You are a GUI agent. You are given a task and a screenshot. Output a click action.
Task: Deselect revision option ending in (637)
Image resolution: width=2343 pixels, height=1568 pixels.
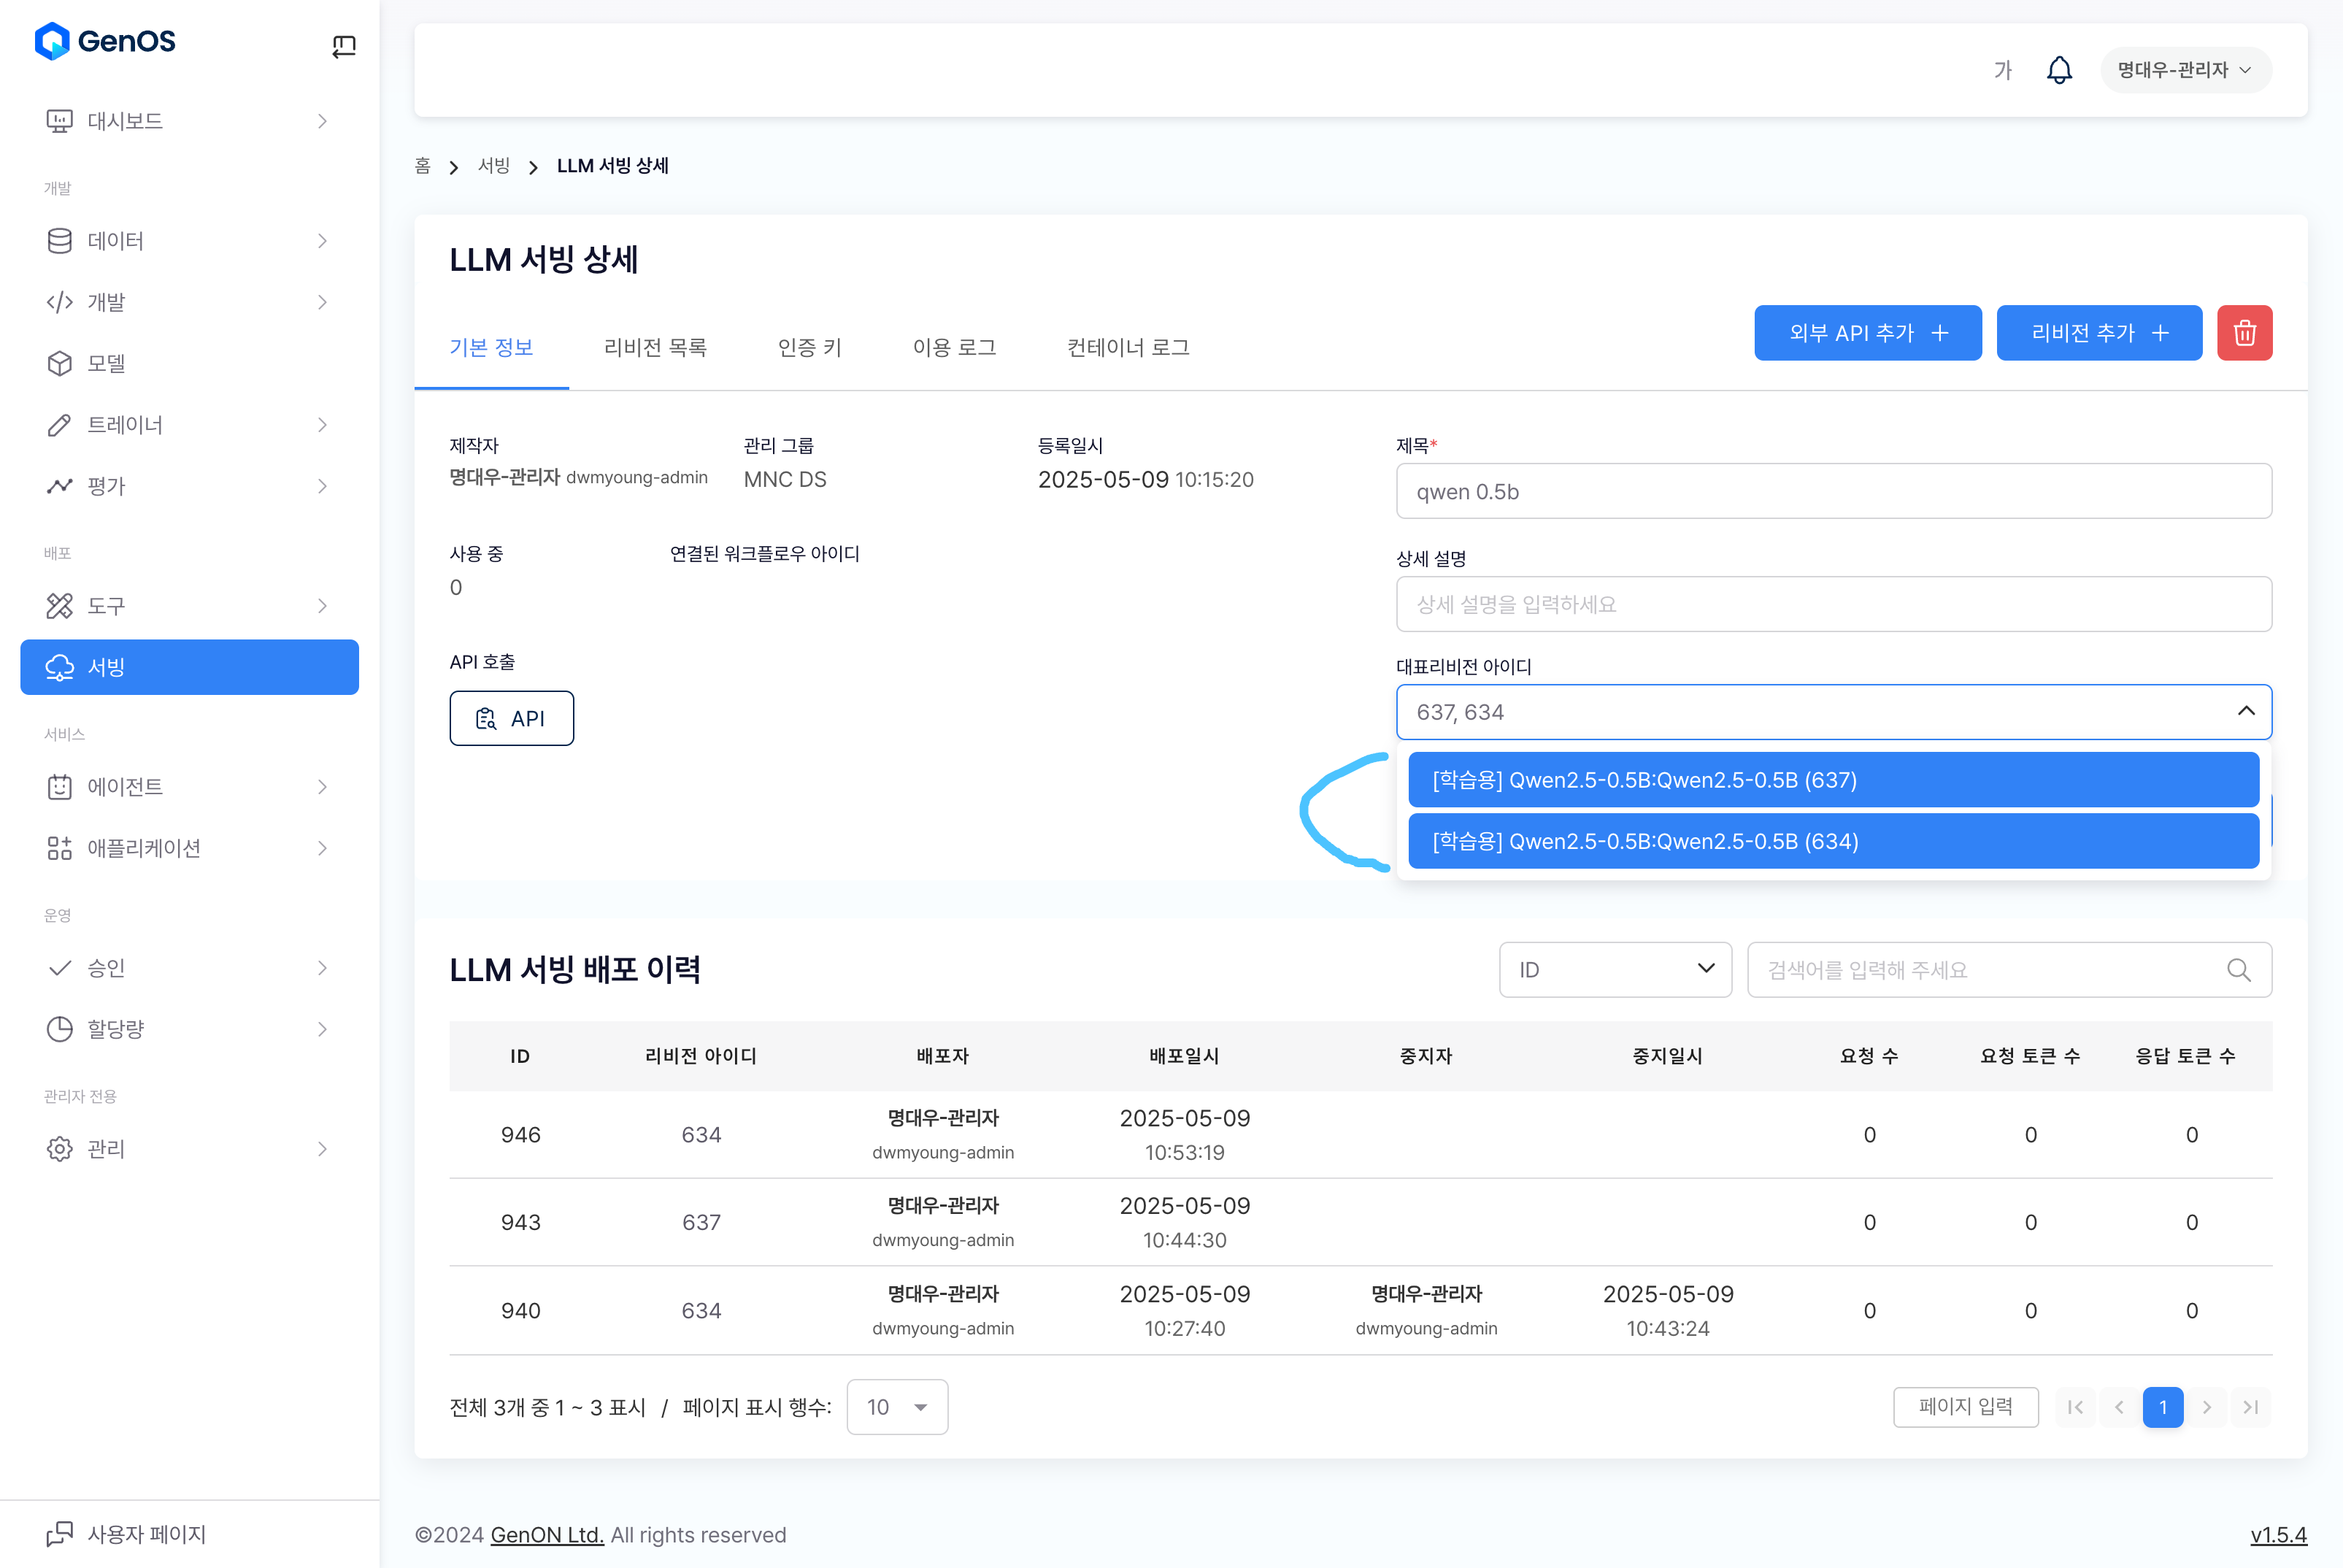coord(1832,780)
